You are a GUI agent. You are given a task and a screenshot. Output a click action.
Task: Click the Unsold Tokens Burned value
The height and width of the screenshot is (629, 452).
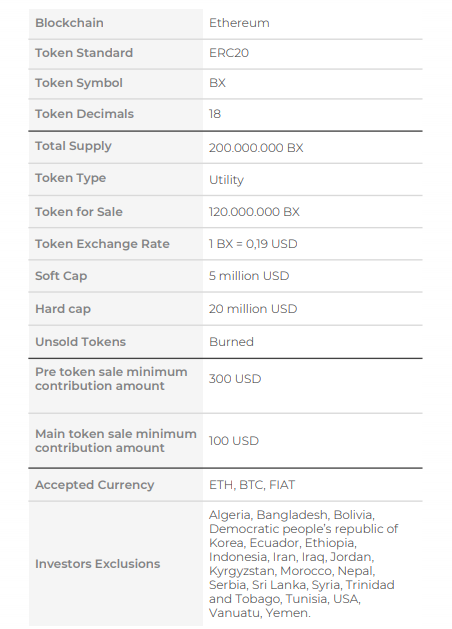[x=231, y=342]
